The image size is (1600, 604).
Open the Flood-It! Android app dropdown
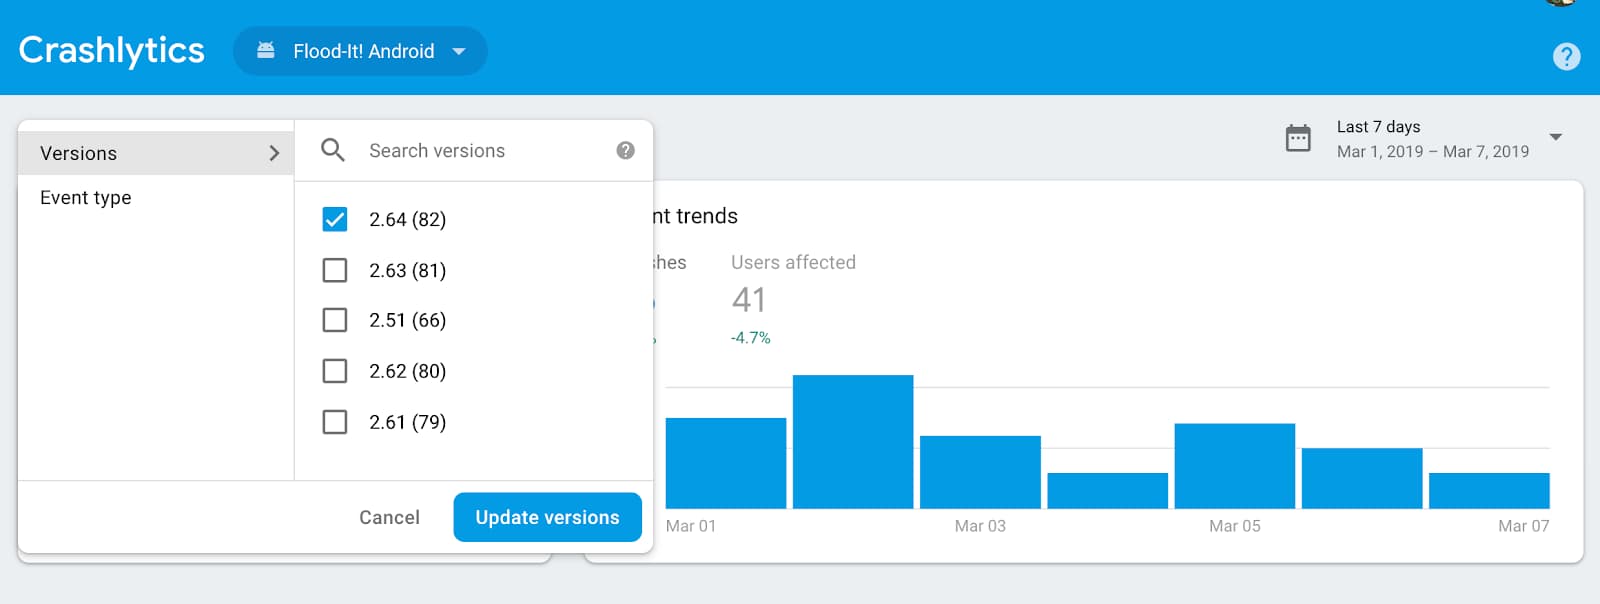click(360, 51)
